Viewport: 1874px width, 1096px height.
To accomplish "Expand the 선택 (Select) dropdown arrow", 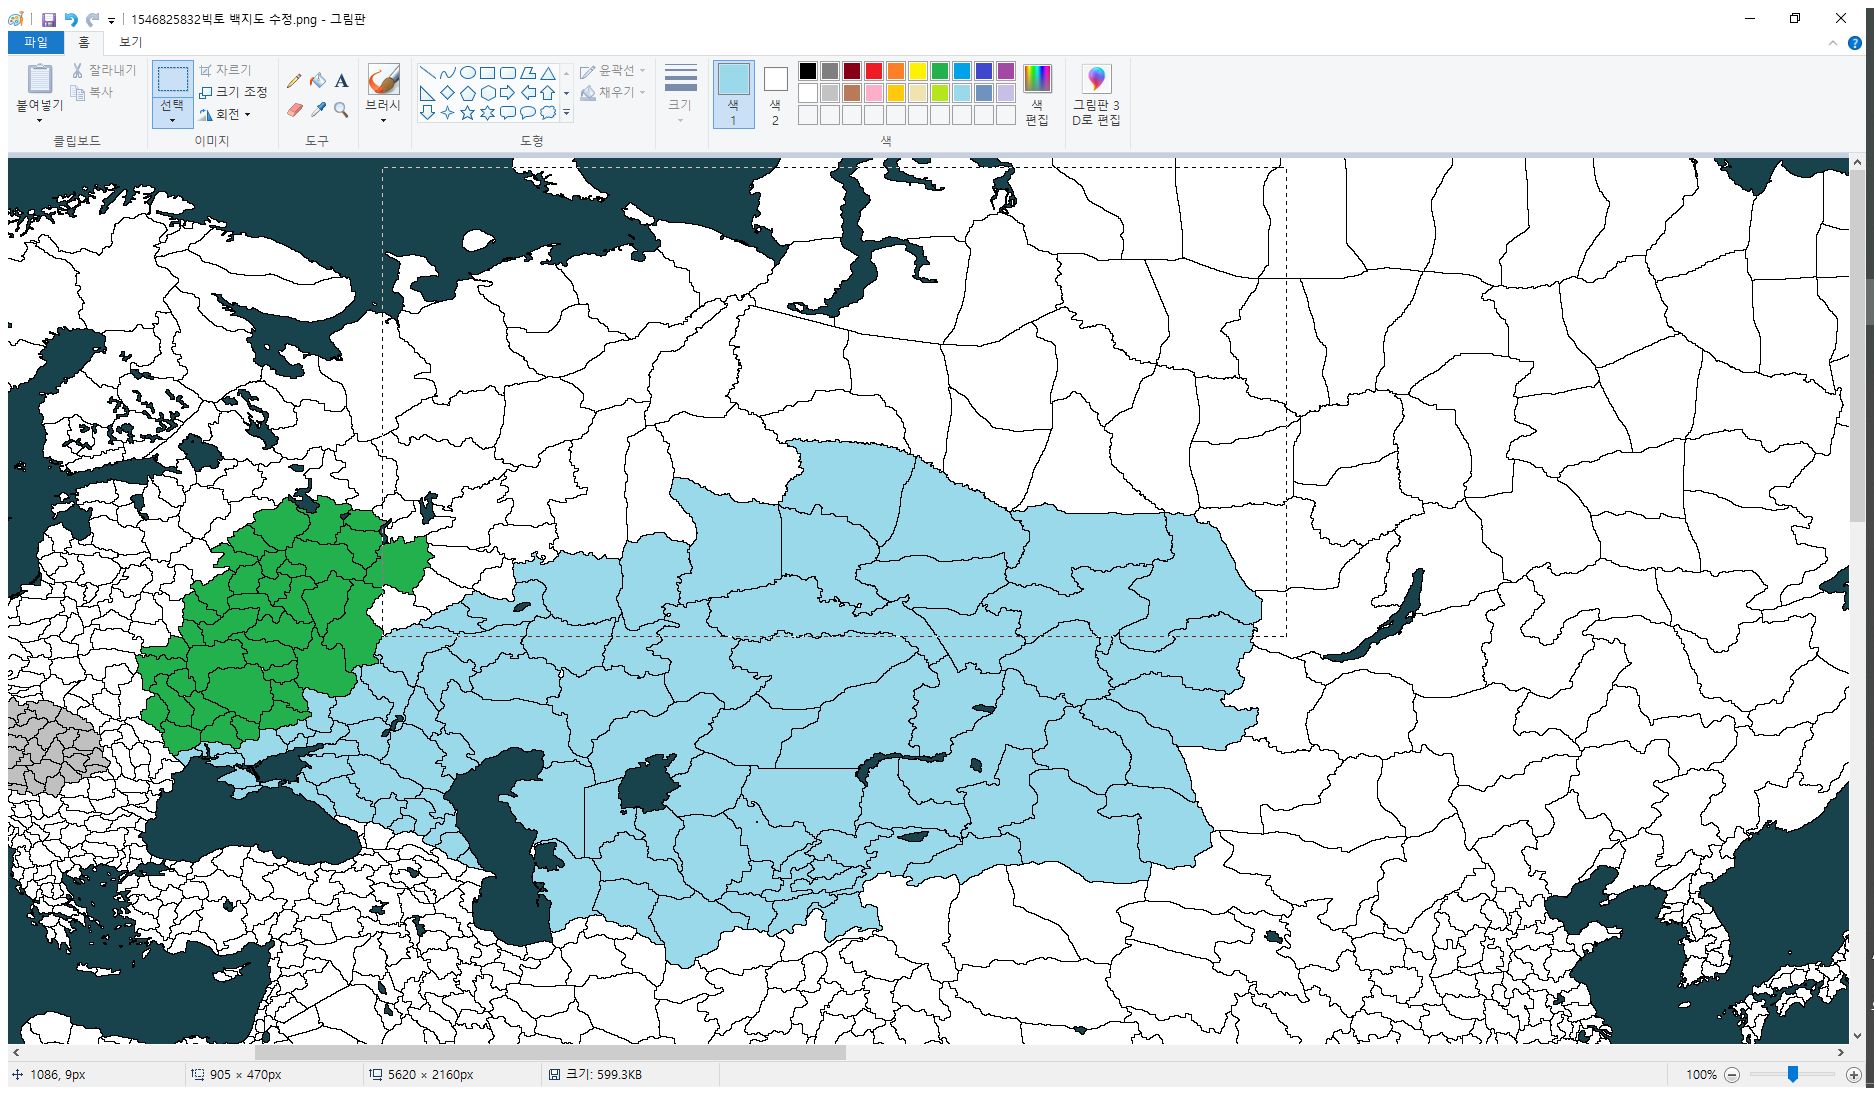I will click(172, 121).
